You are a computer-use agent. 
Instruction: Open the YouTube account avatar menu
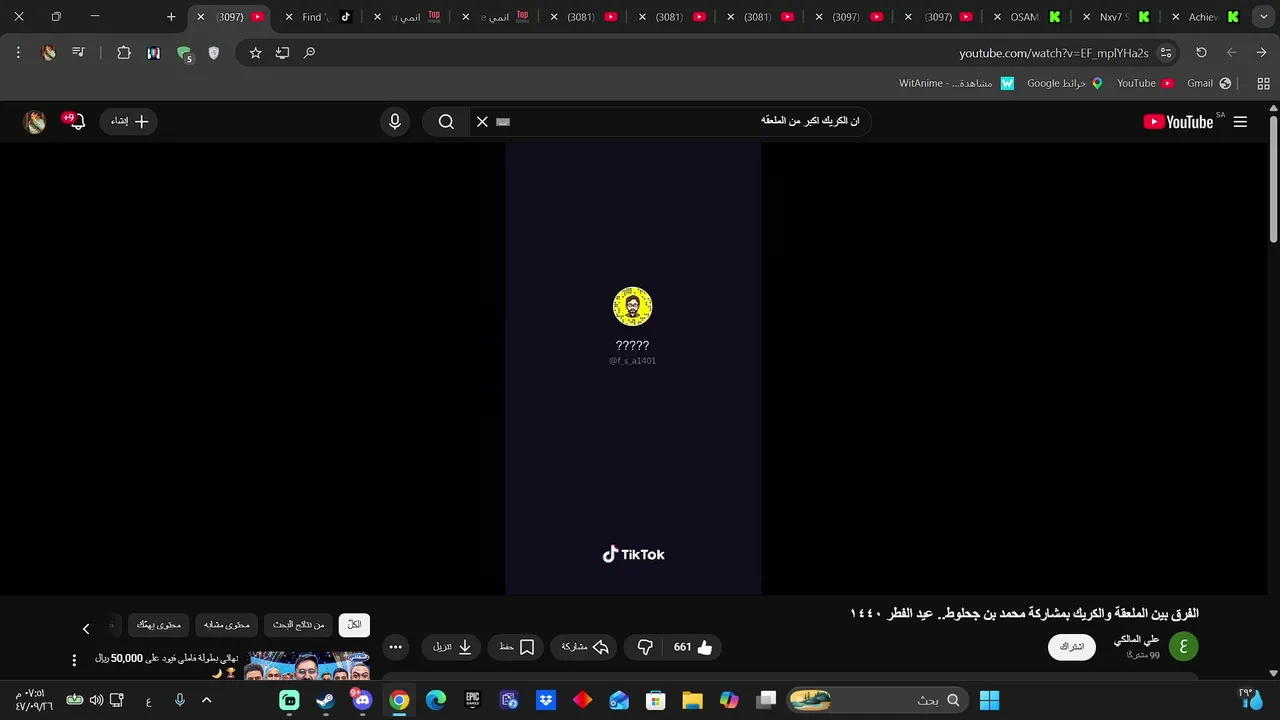(35, 122)
